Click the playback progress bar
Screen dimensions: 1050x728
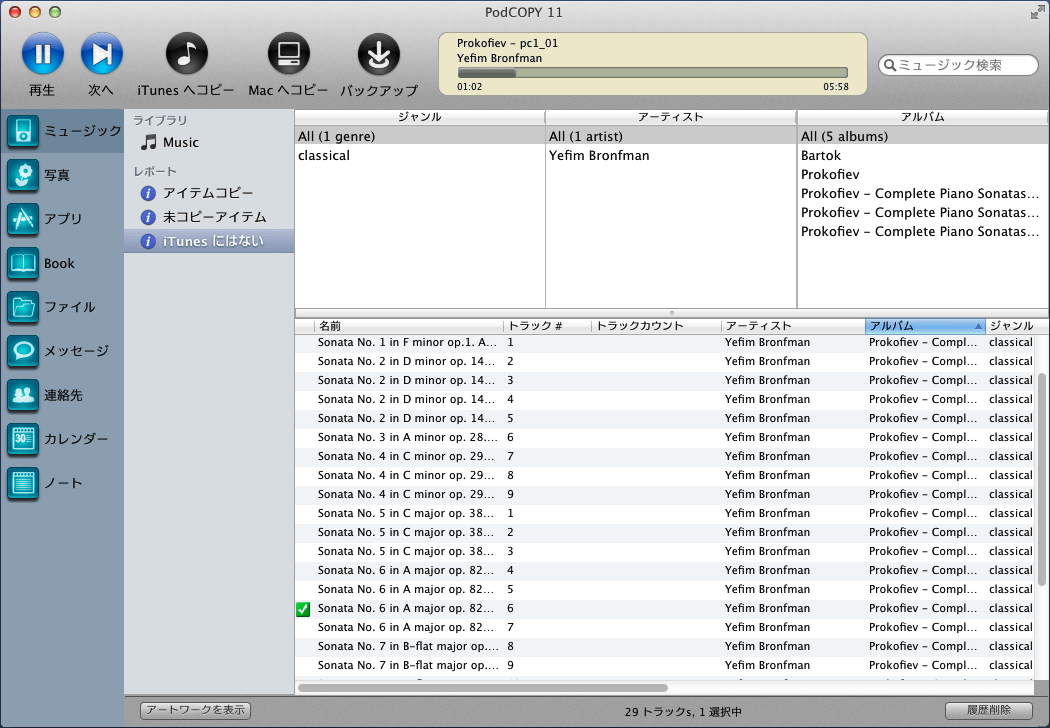(x=652, y=73)
